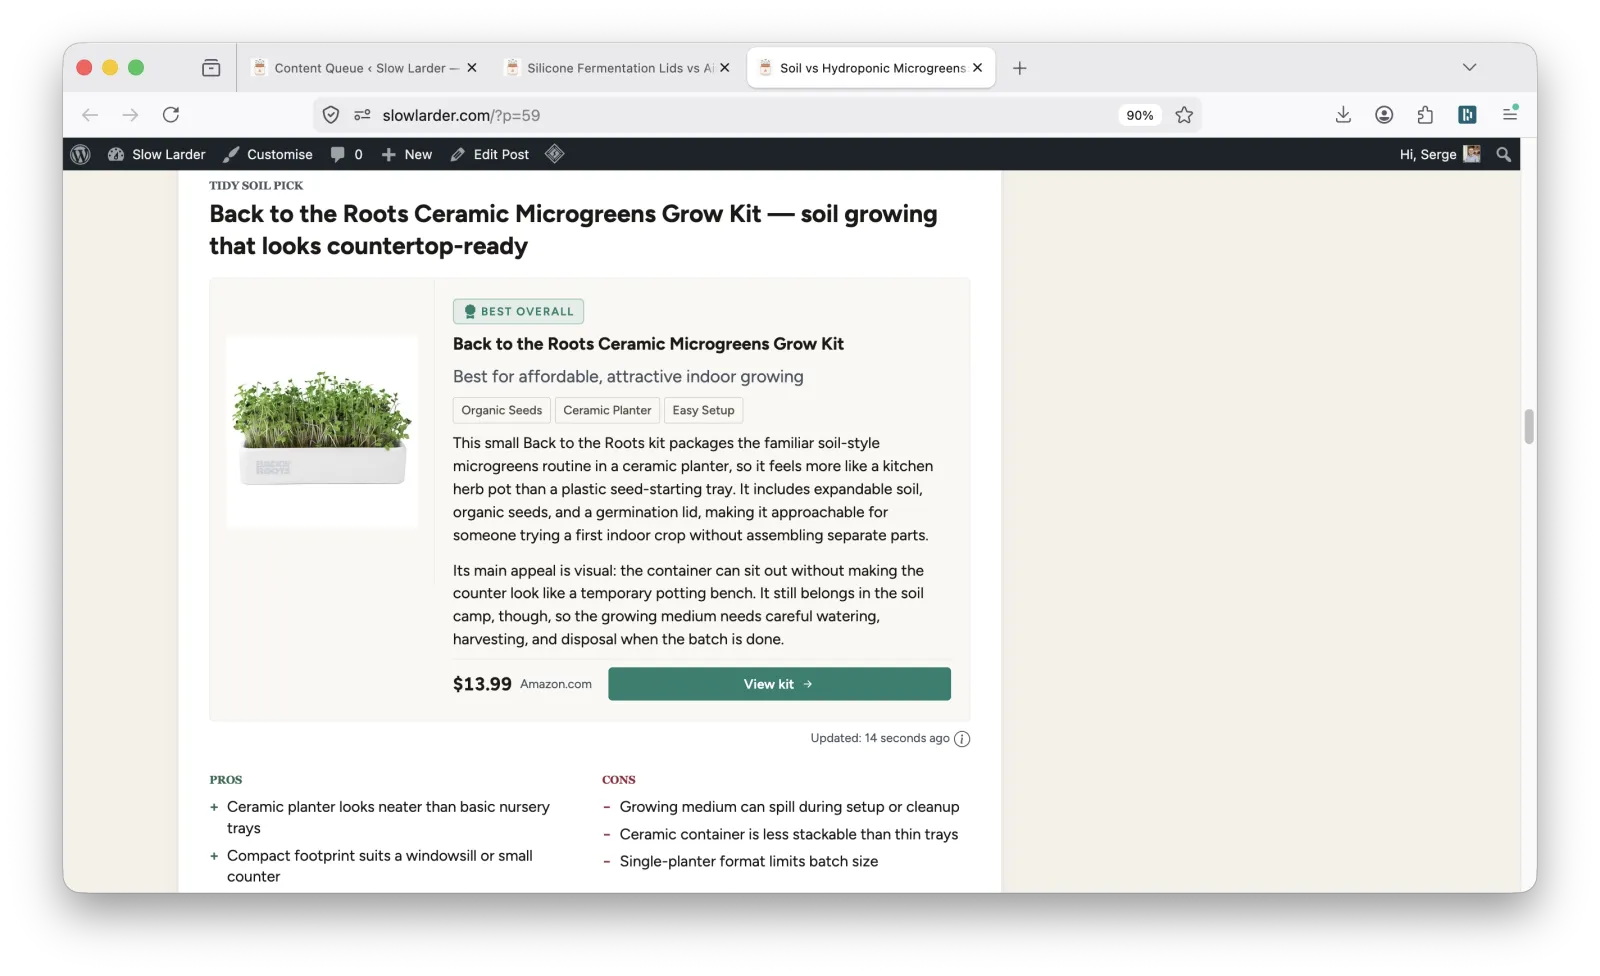Click the 90% zoom level indicator

pyautogui.click(x=1139, y=115)
